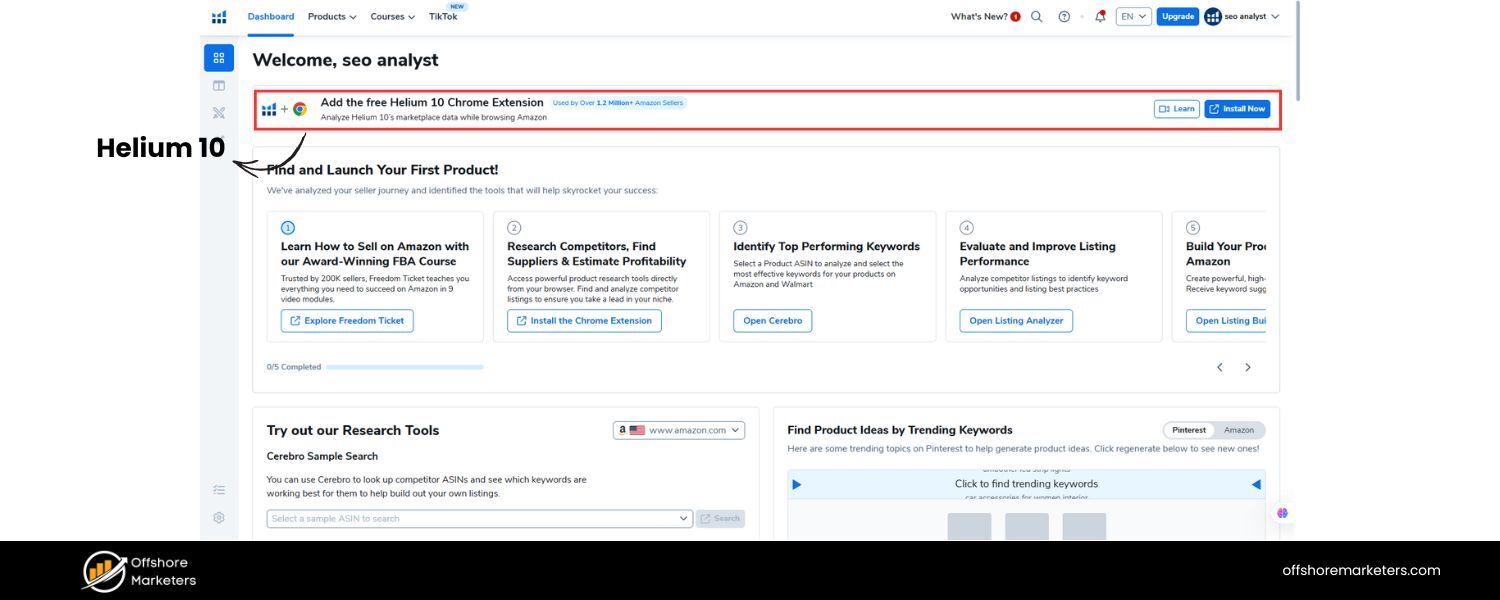
Task: Go to next onboarding card arrow
Action: (1248, 367)
